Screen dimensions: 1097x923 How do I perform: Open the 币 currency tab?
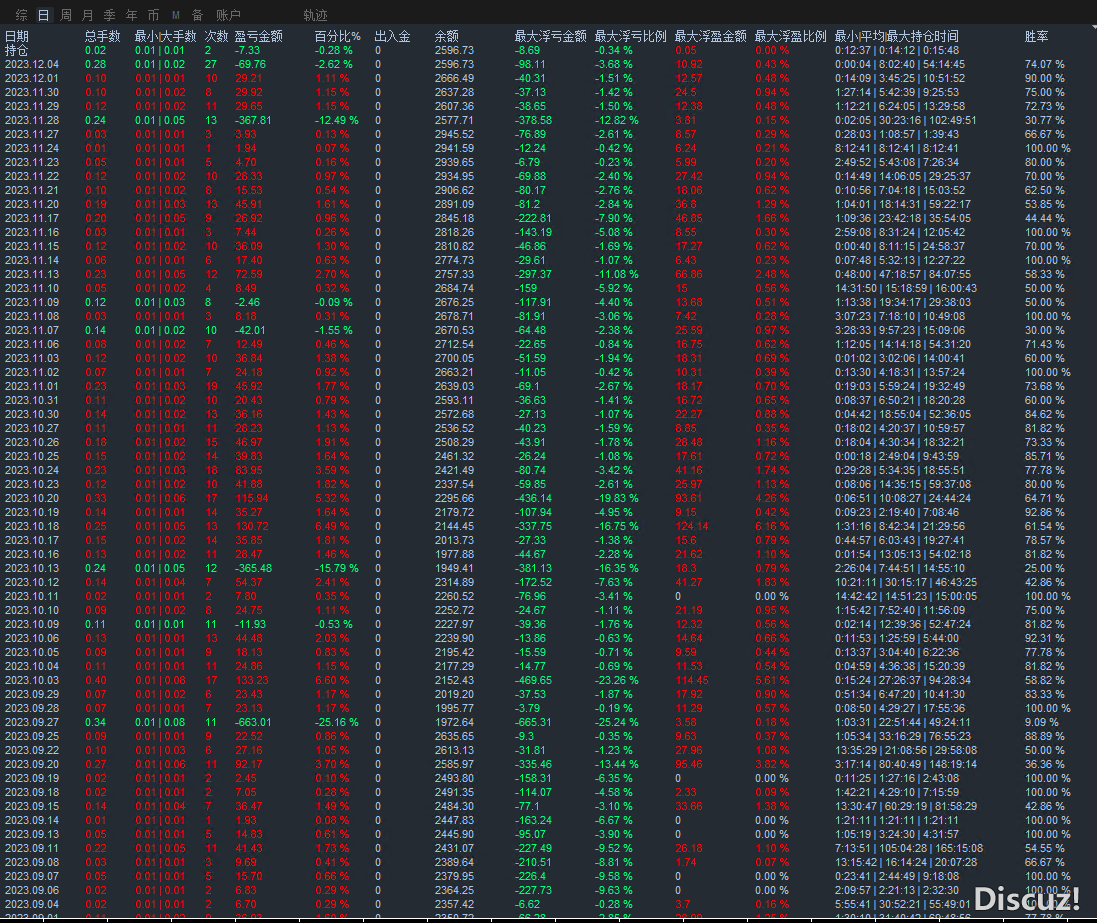tap(153, 15)
